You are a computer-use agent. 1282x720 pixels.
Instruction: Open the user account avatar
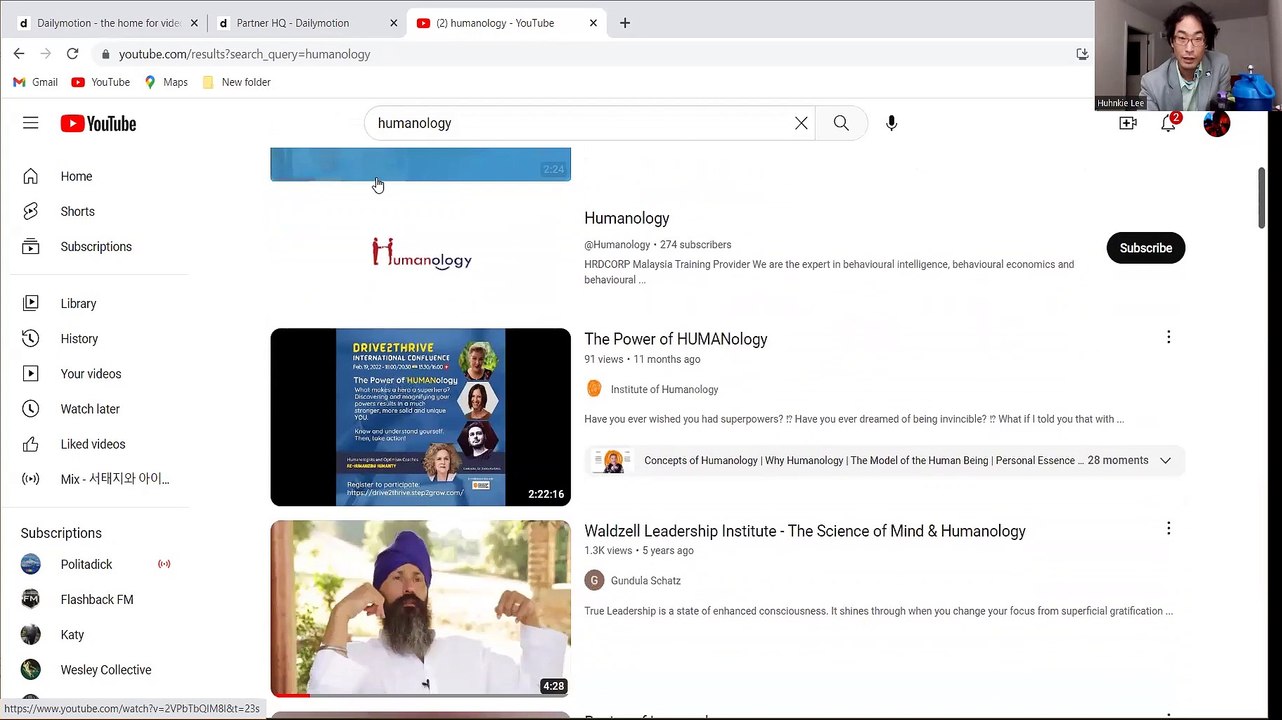pyautogui.click(x=1216, y=124)
